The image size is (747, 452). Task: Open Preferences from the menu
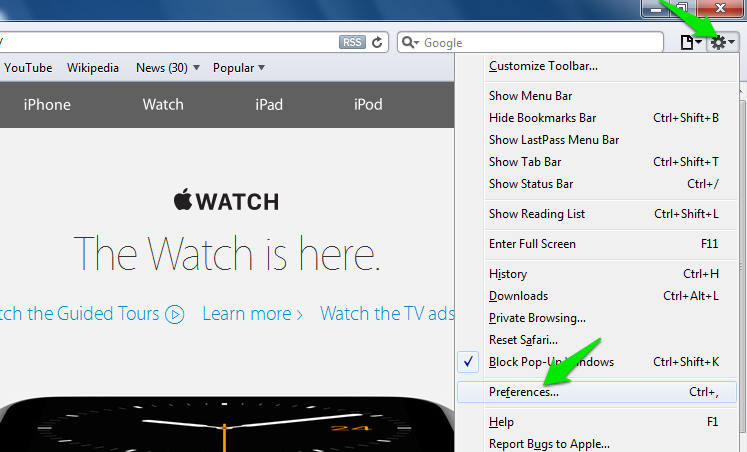[524, 392]
